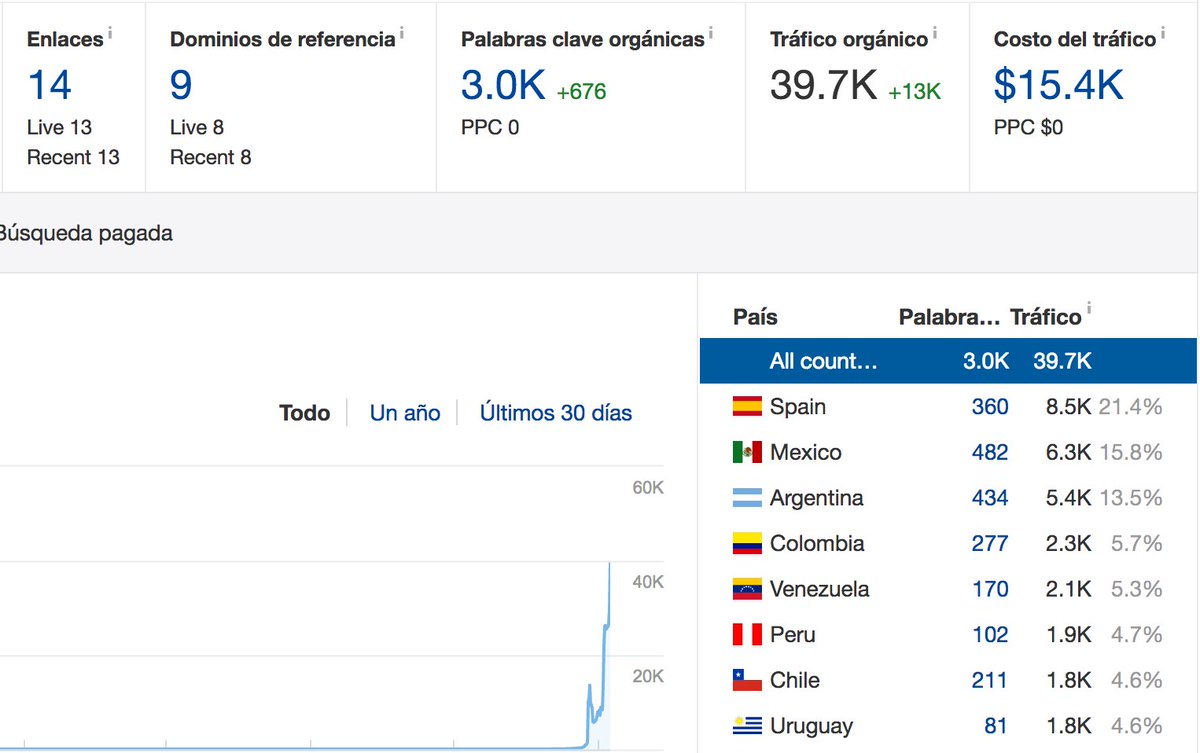Switch to the Búsqueda pagada tab

pos(86,233)
